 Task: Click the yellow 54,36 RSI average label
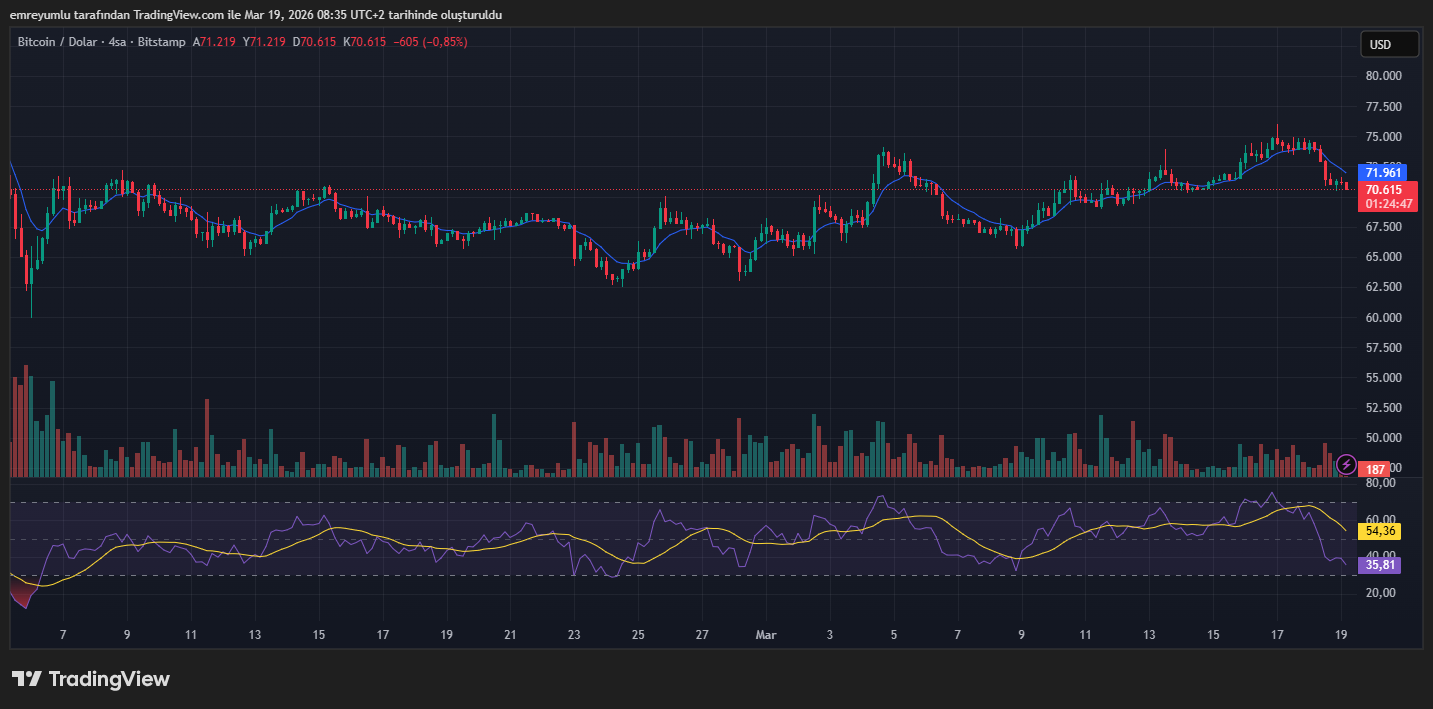[1380, 531]
